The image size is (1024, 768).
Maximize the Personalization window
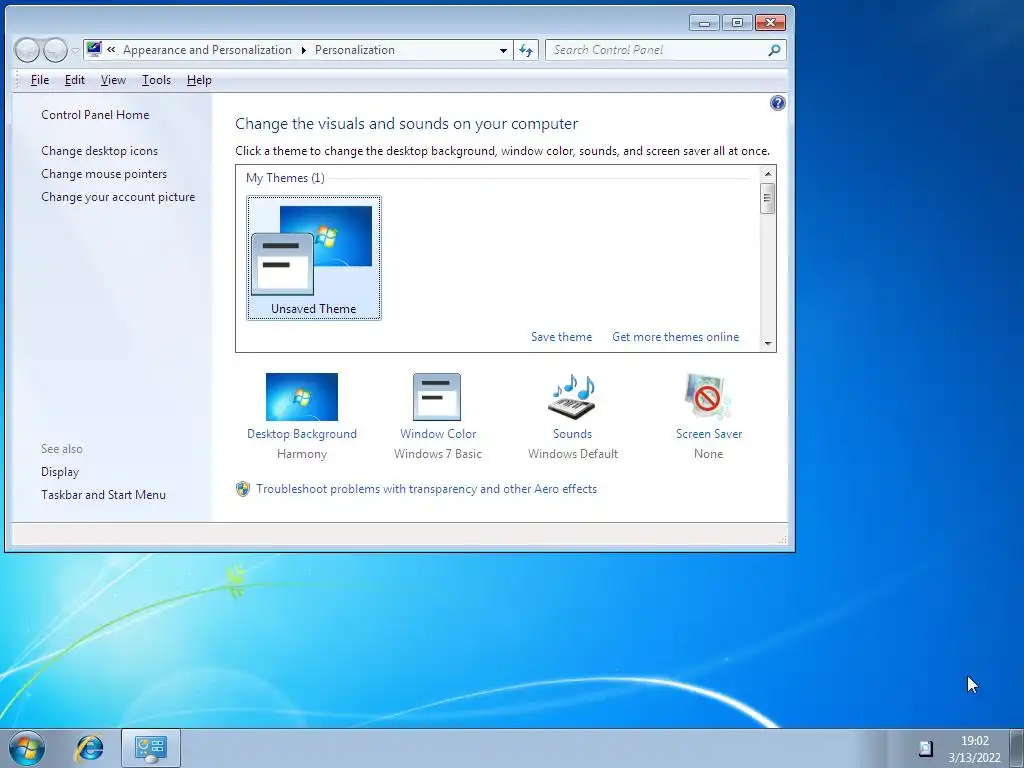point(737,23)
